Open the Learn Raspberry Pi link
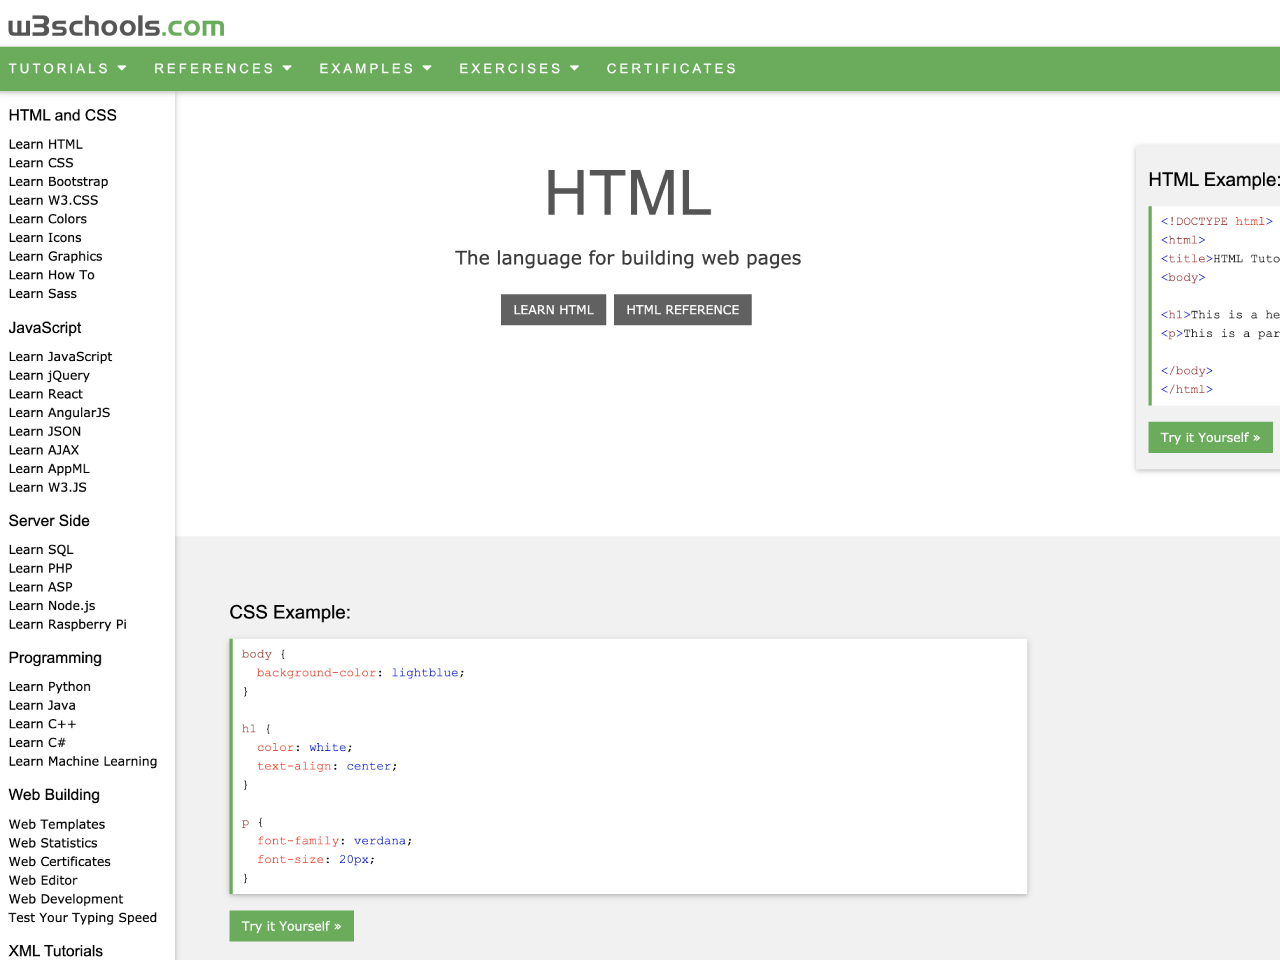The image size is (1280, 960). click(x=68, y=625)
